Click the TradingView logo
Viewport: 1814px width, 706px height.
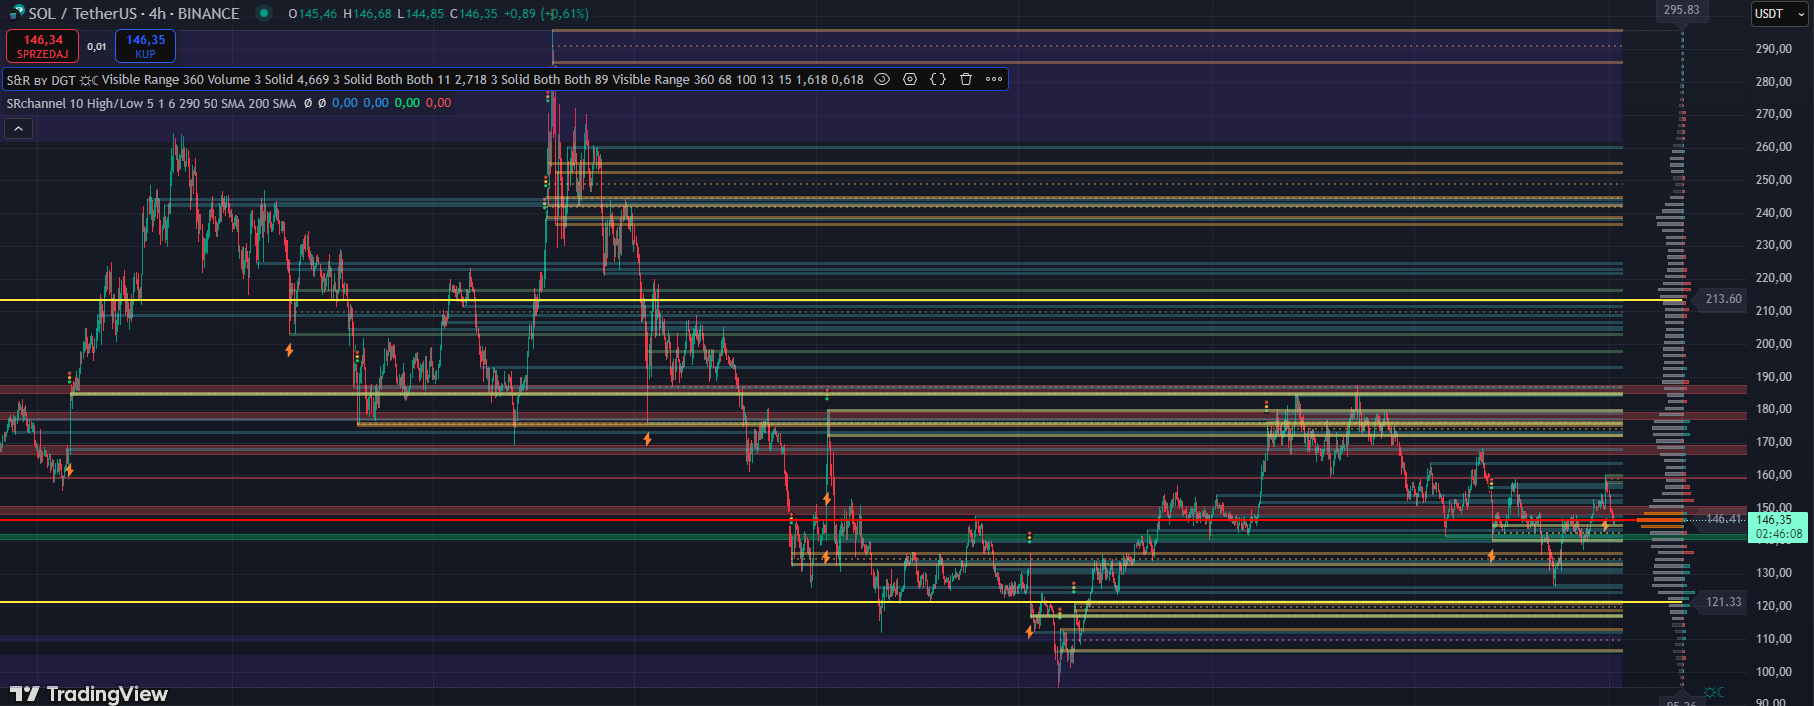tap(89, 694)
